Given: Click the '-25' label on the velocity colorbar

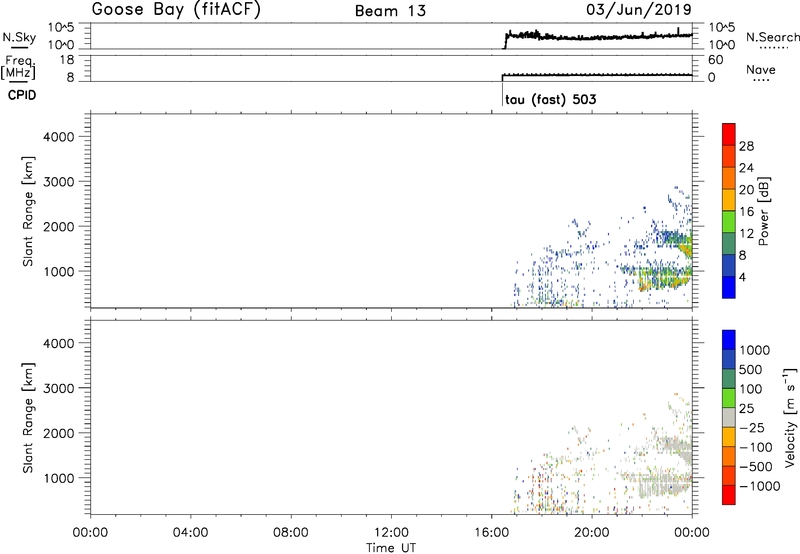Looking at the screenshot, I should pyautogui.click(x=752, y=427).
